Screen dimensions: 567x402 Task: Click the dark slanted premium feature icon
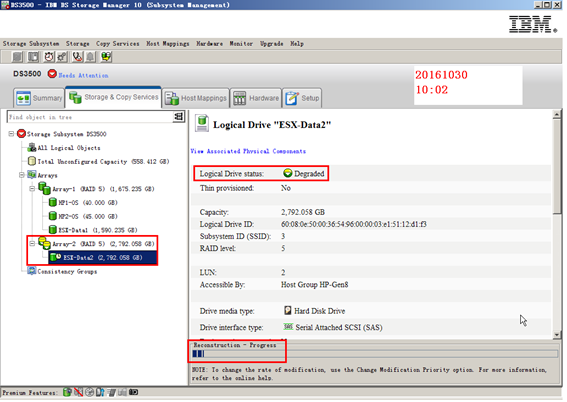111,392
